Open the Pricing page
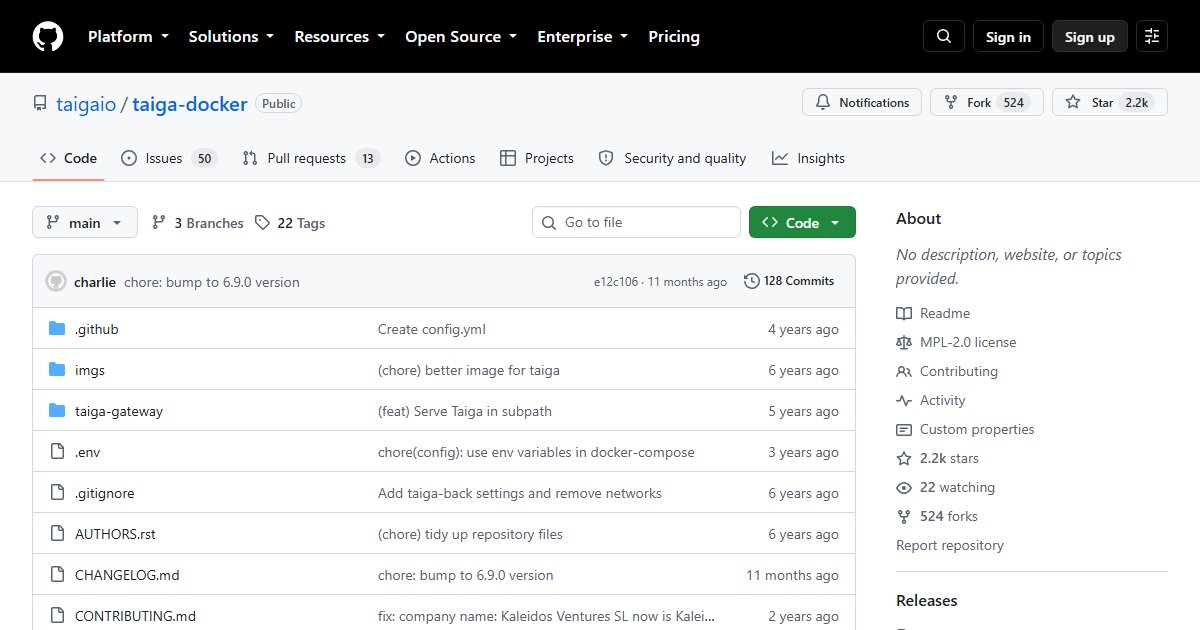 click(x=674, y=37)
